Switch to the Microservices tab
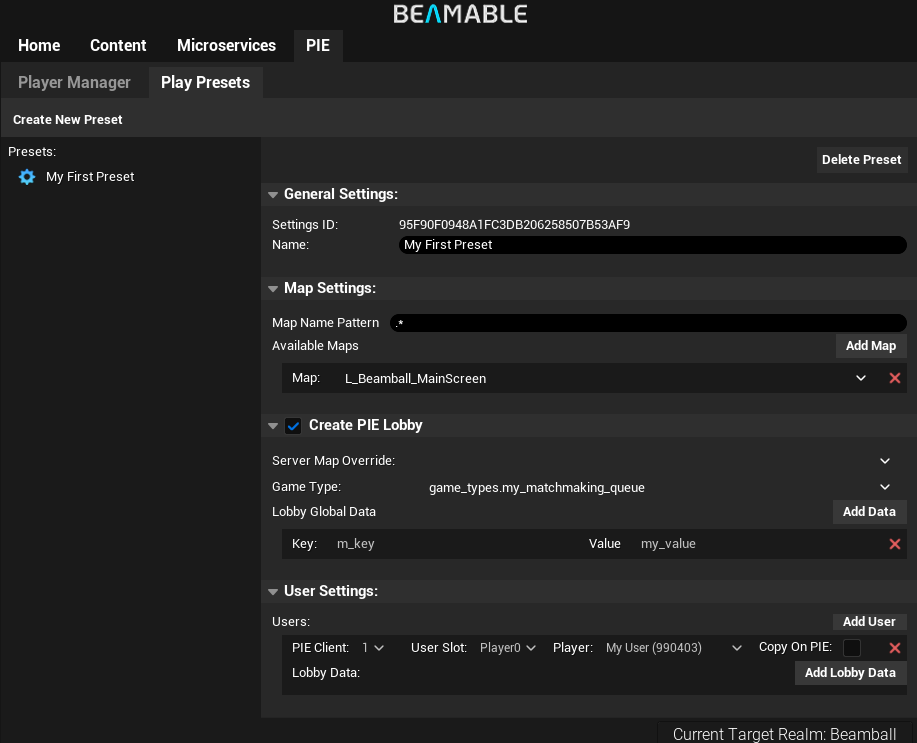Screen dimensions: 917x743 [226, 46]
